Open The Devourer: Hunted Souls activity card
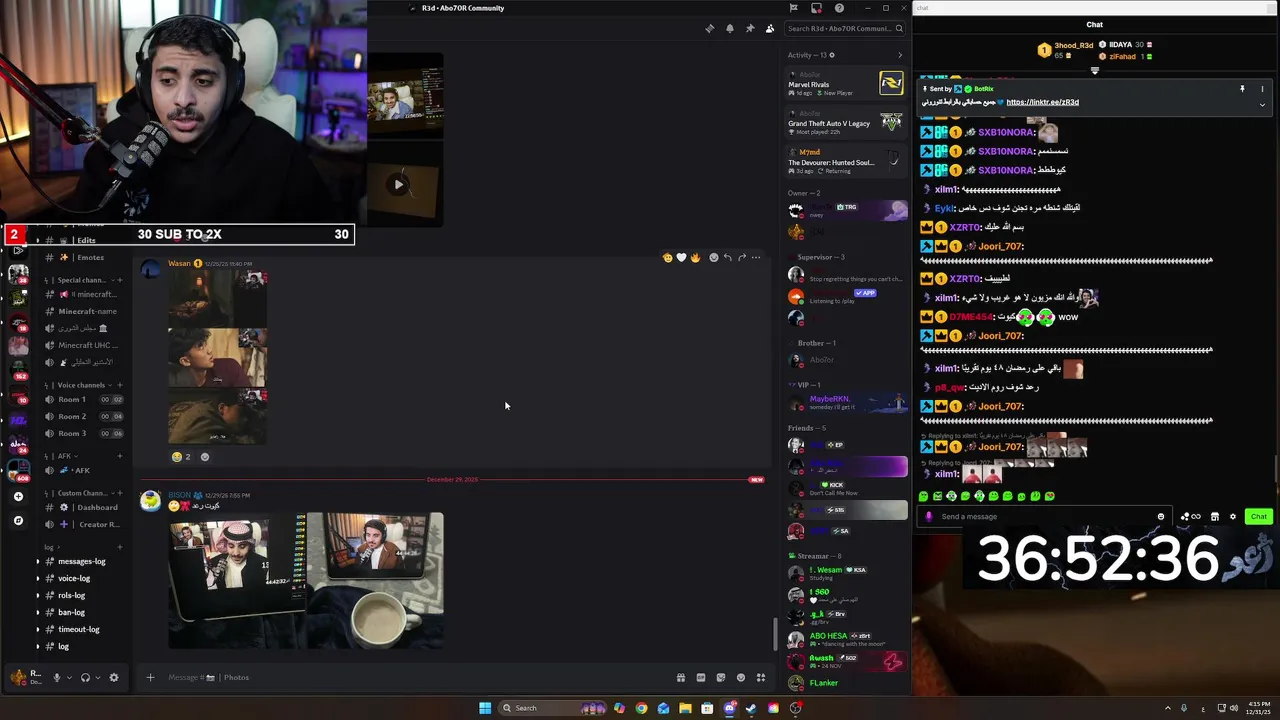Image resolution: width=1280 pixels, height=720 pixels. [846, 161]
